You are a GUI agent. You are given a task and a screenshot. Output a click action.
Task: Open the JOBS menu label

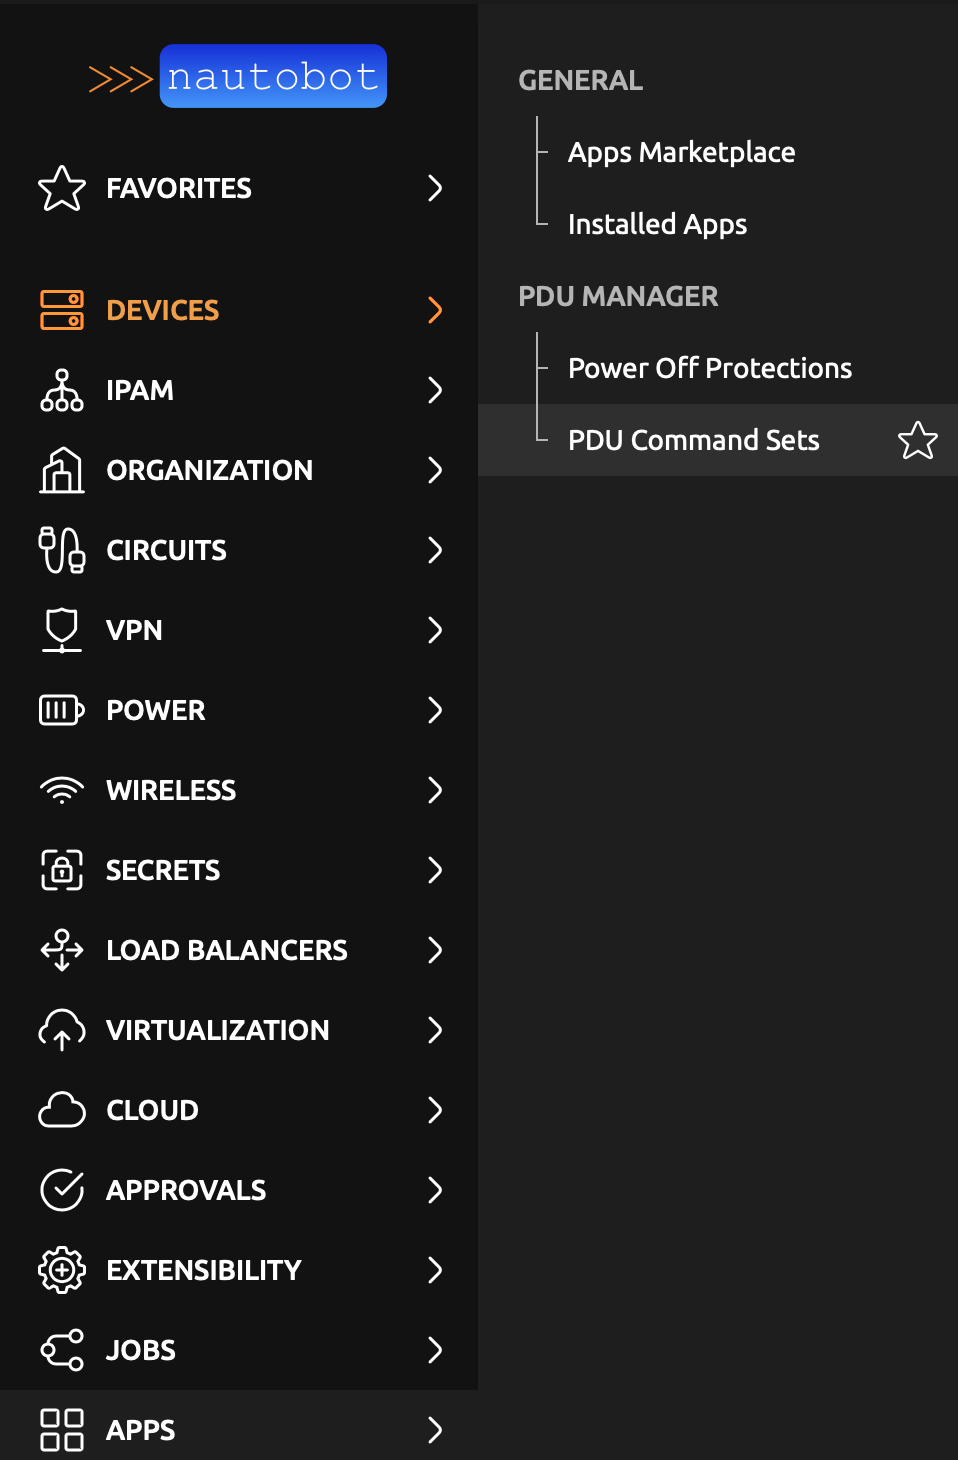tap(141, 1350)
